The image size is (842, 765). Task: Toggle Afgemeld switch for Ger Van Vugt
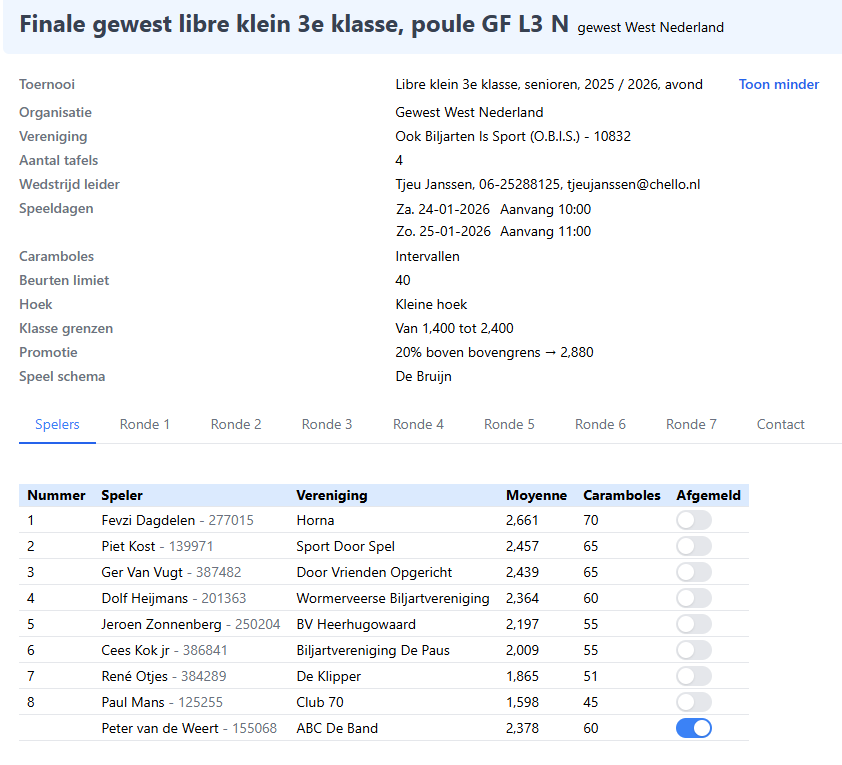pyautogui.click(x=693, y=572)
